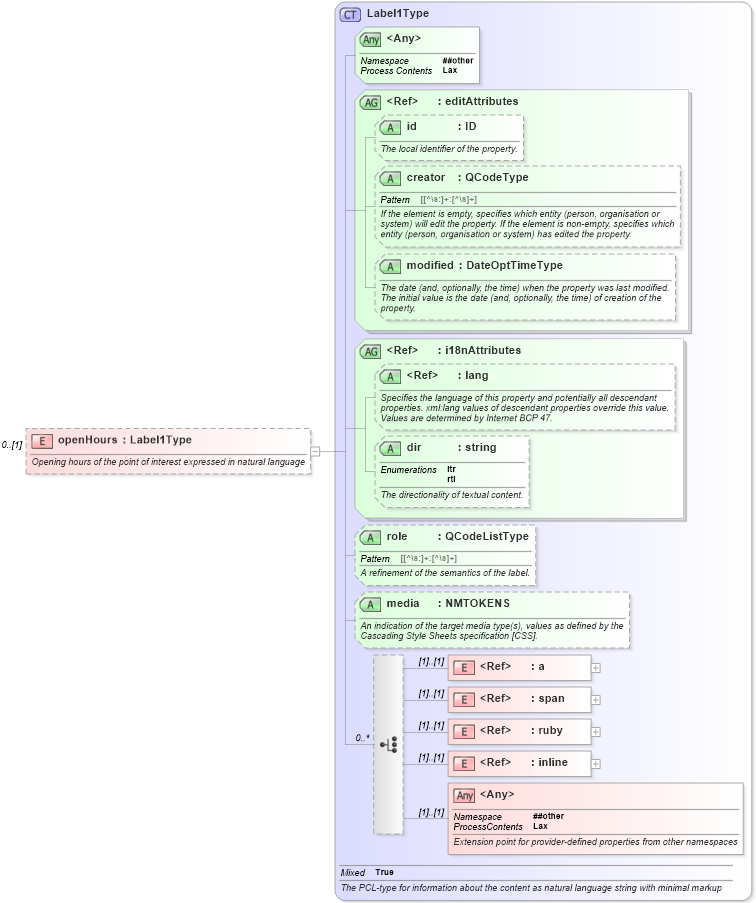Click the A icon of lang attribute
The image size is (756, 903).
[x=390, y=377]
